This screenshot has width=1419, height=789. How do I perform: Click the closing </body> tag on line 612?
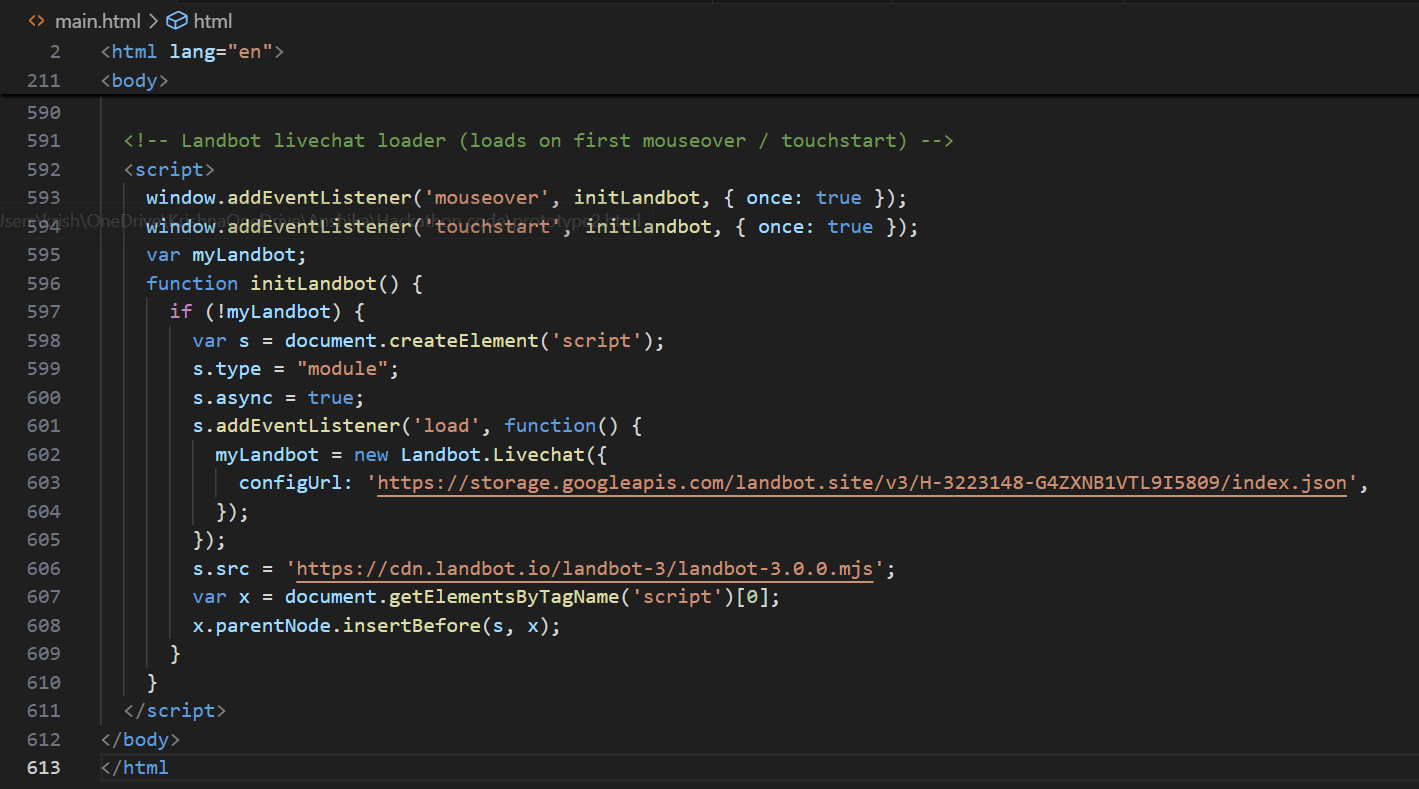[x=140, y=740]
